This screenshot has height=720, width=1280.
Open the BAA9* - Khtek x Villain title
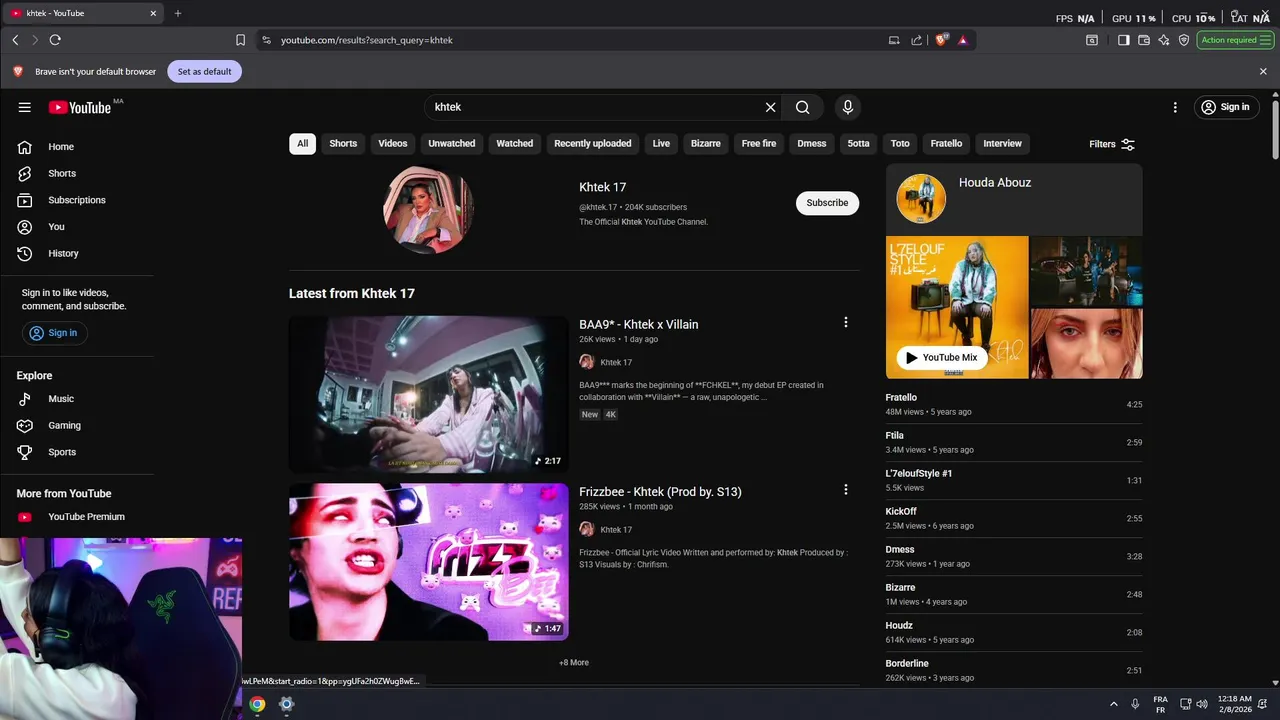tap(639, 324)
